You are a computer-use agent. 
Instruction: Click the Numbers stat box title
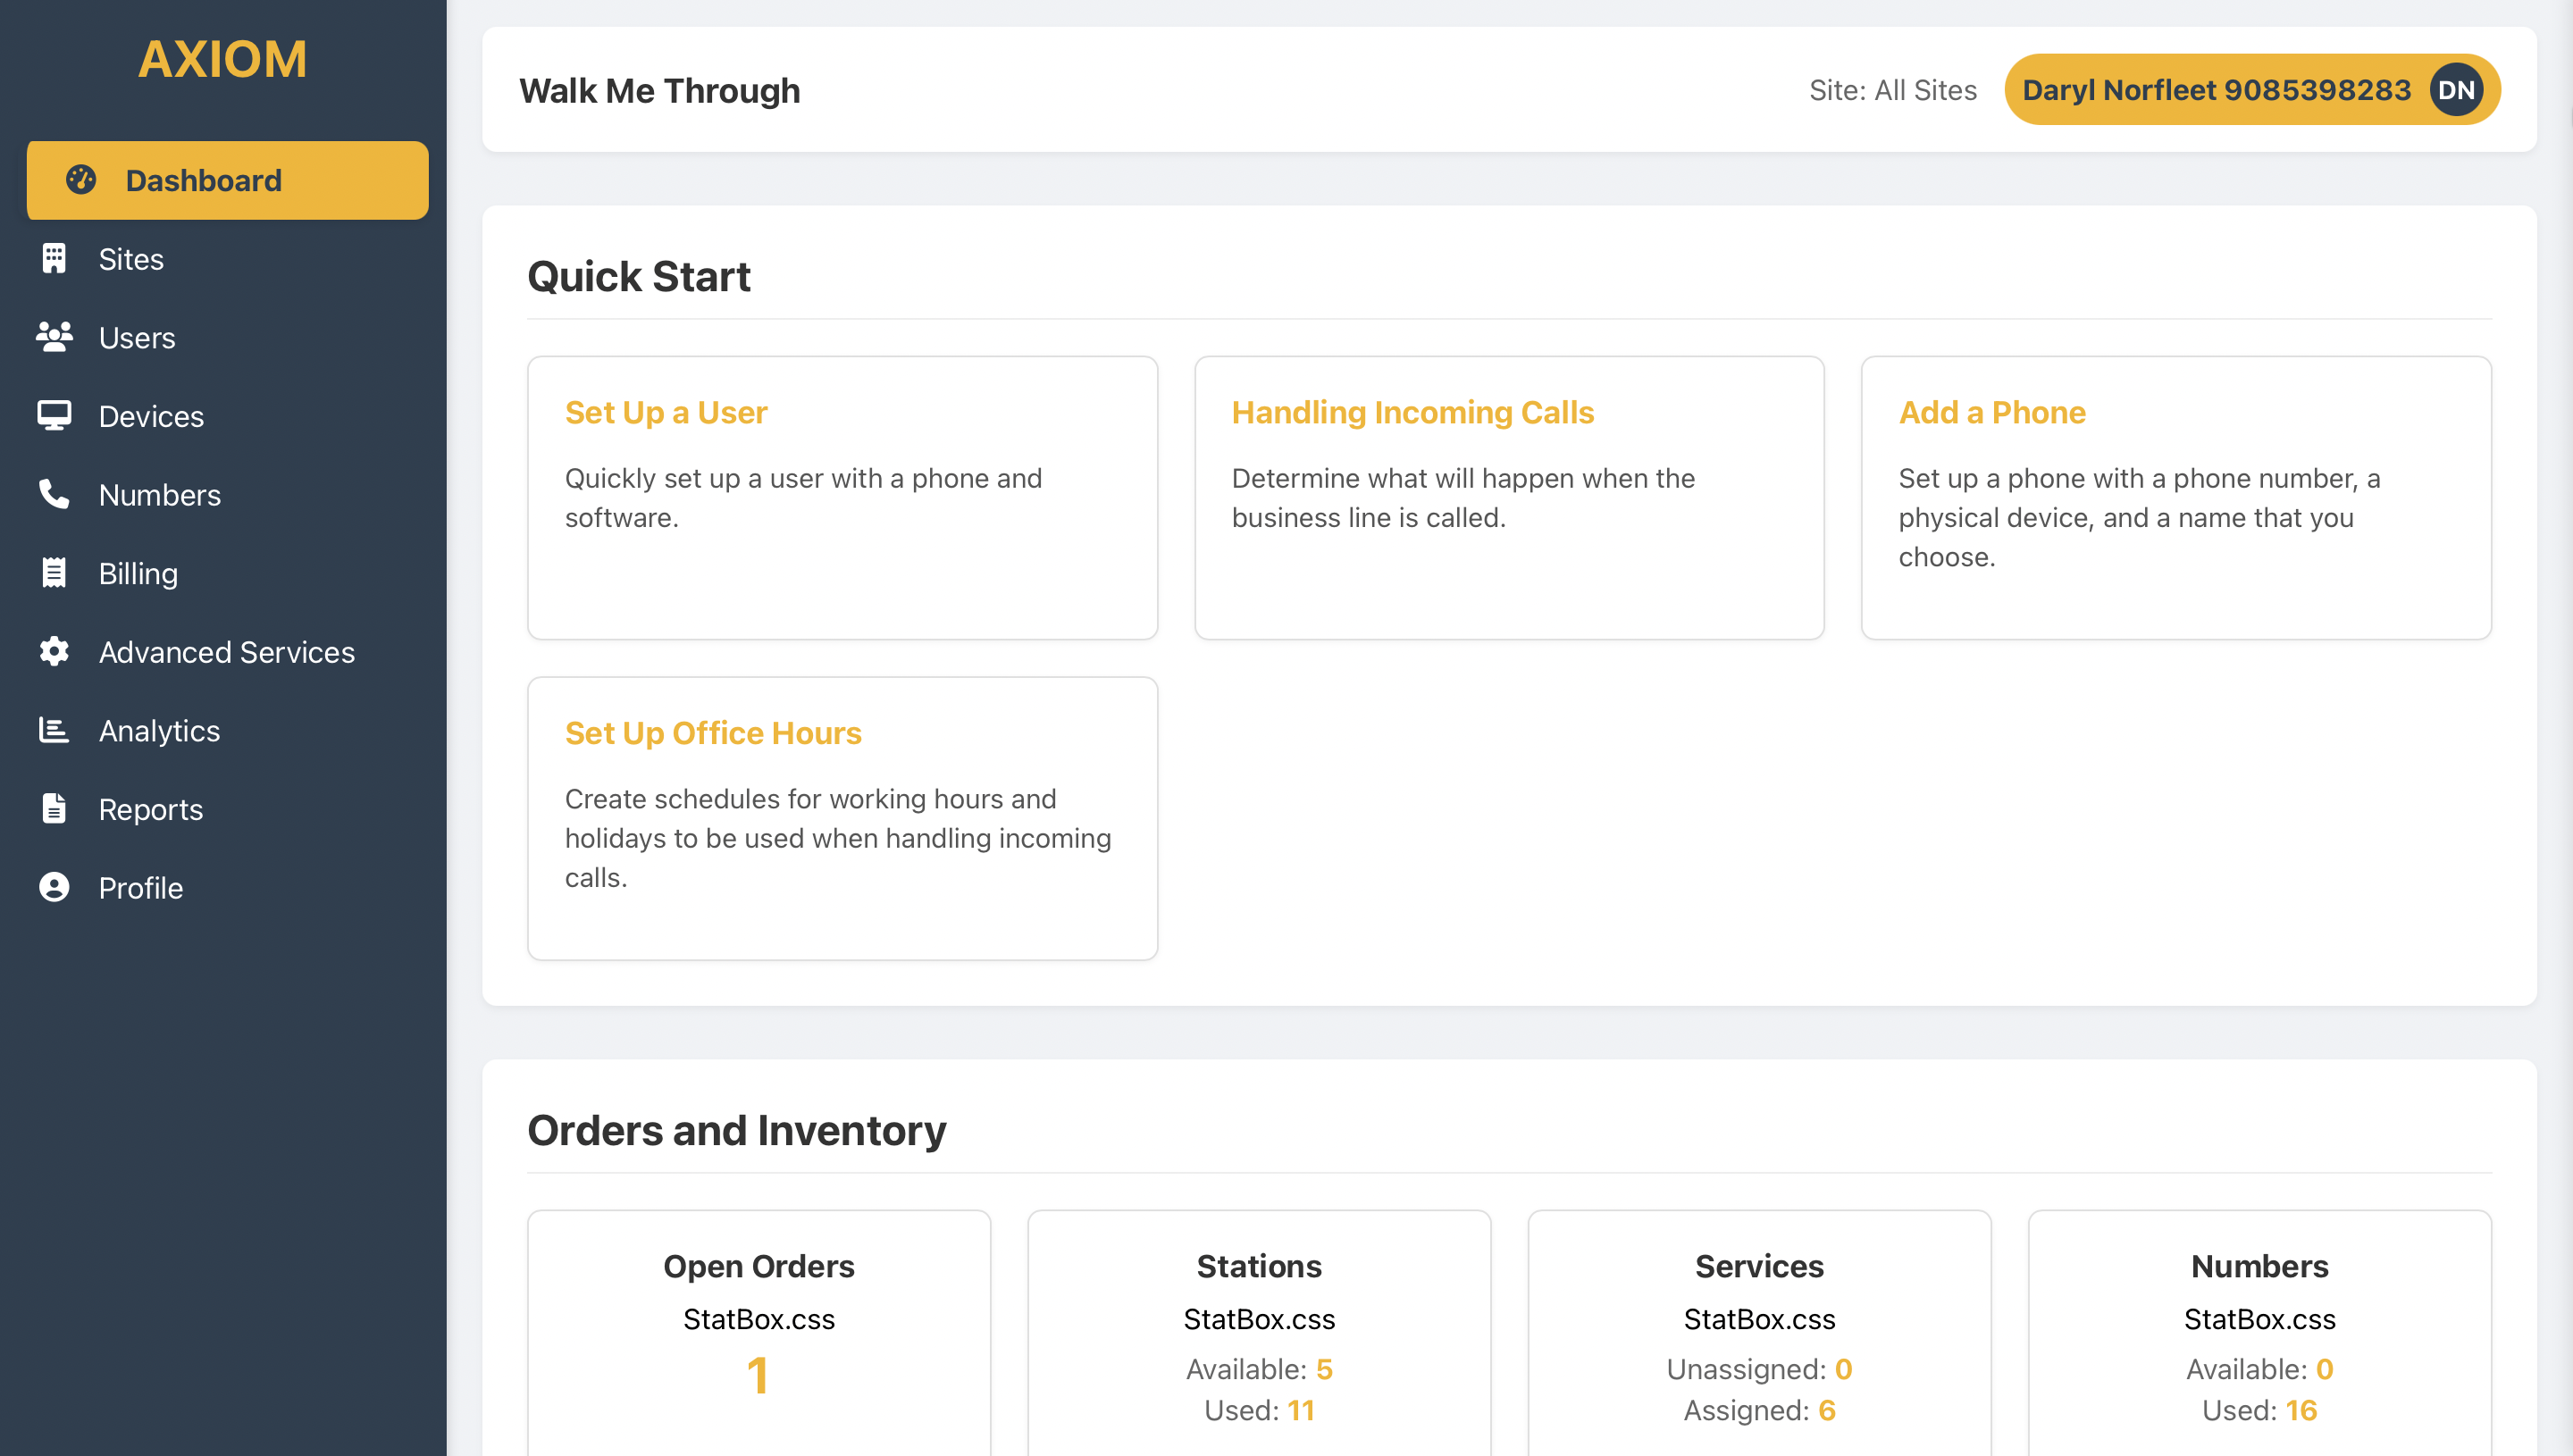(2260, 1266)
